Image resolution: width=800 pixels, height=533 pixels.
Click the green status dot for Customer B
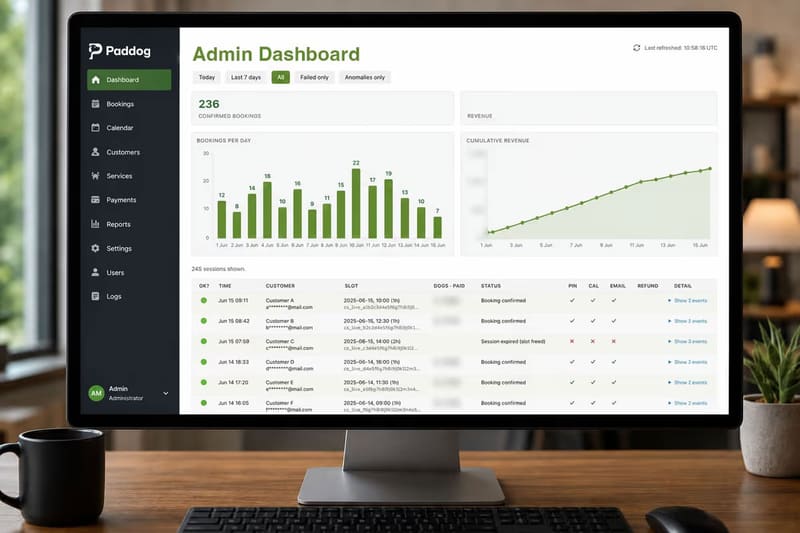pos(204,321)
